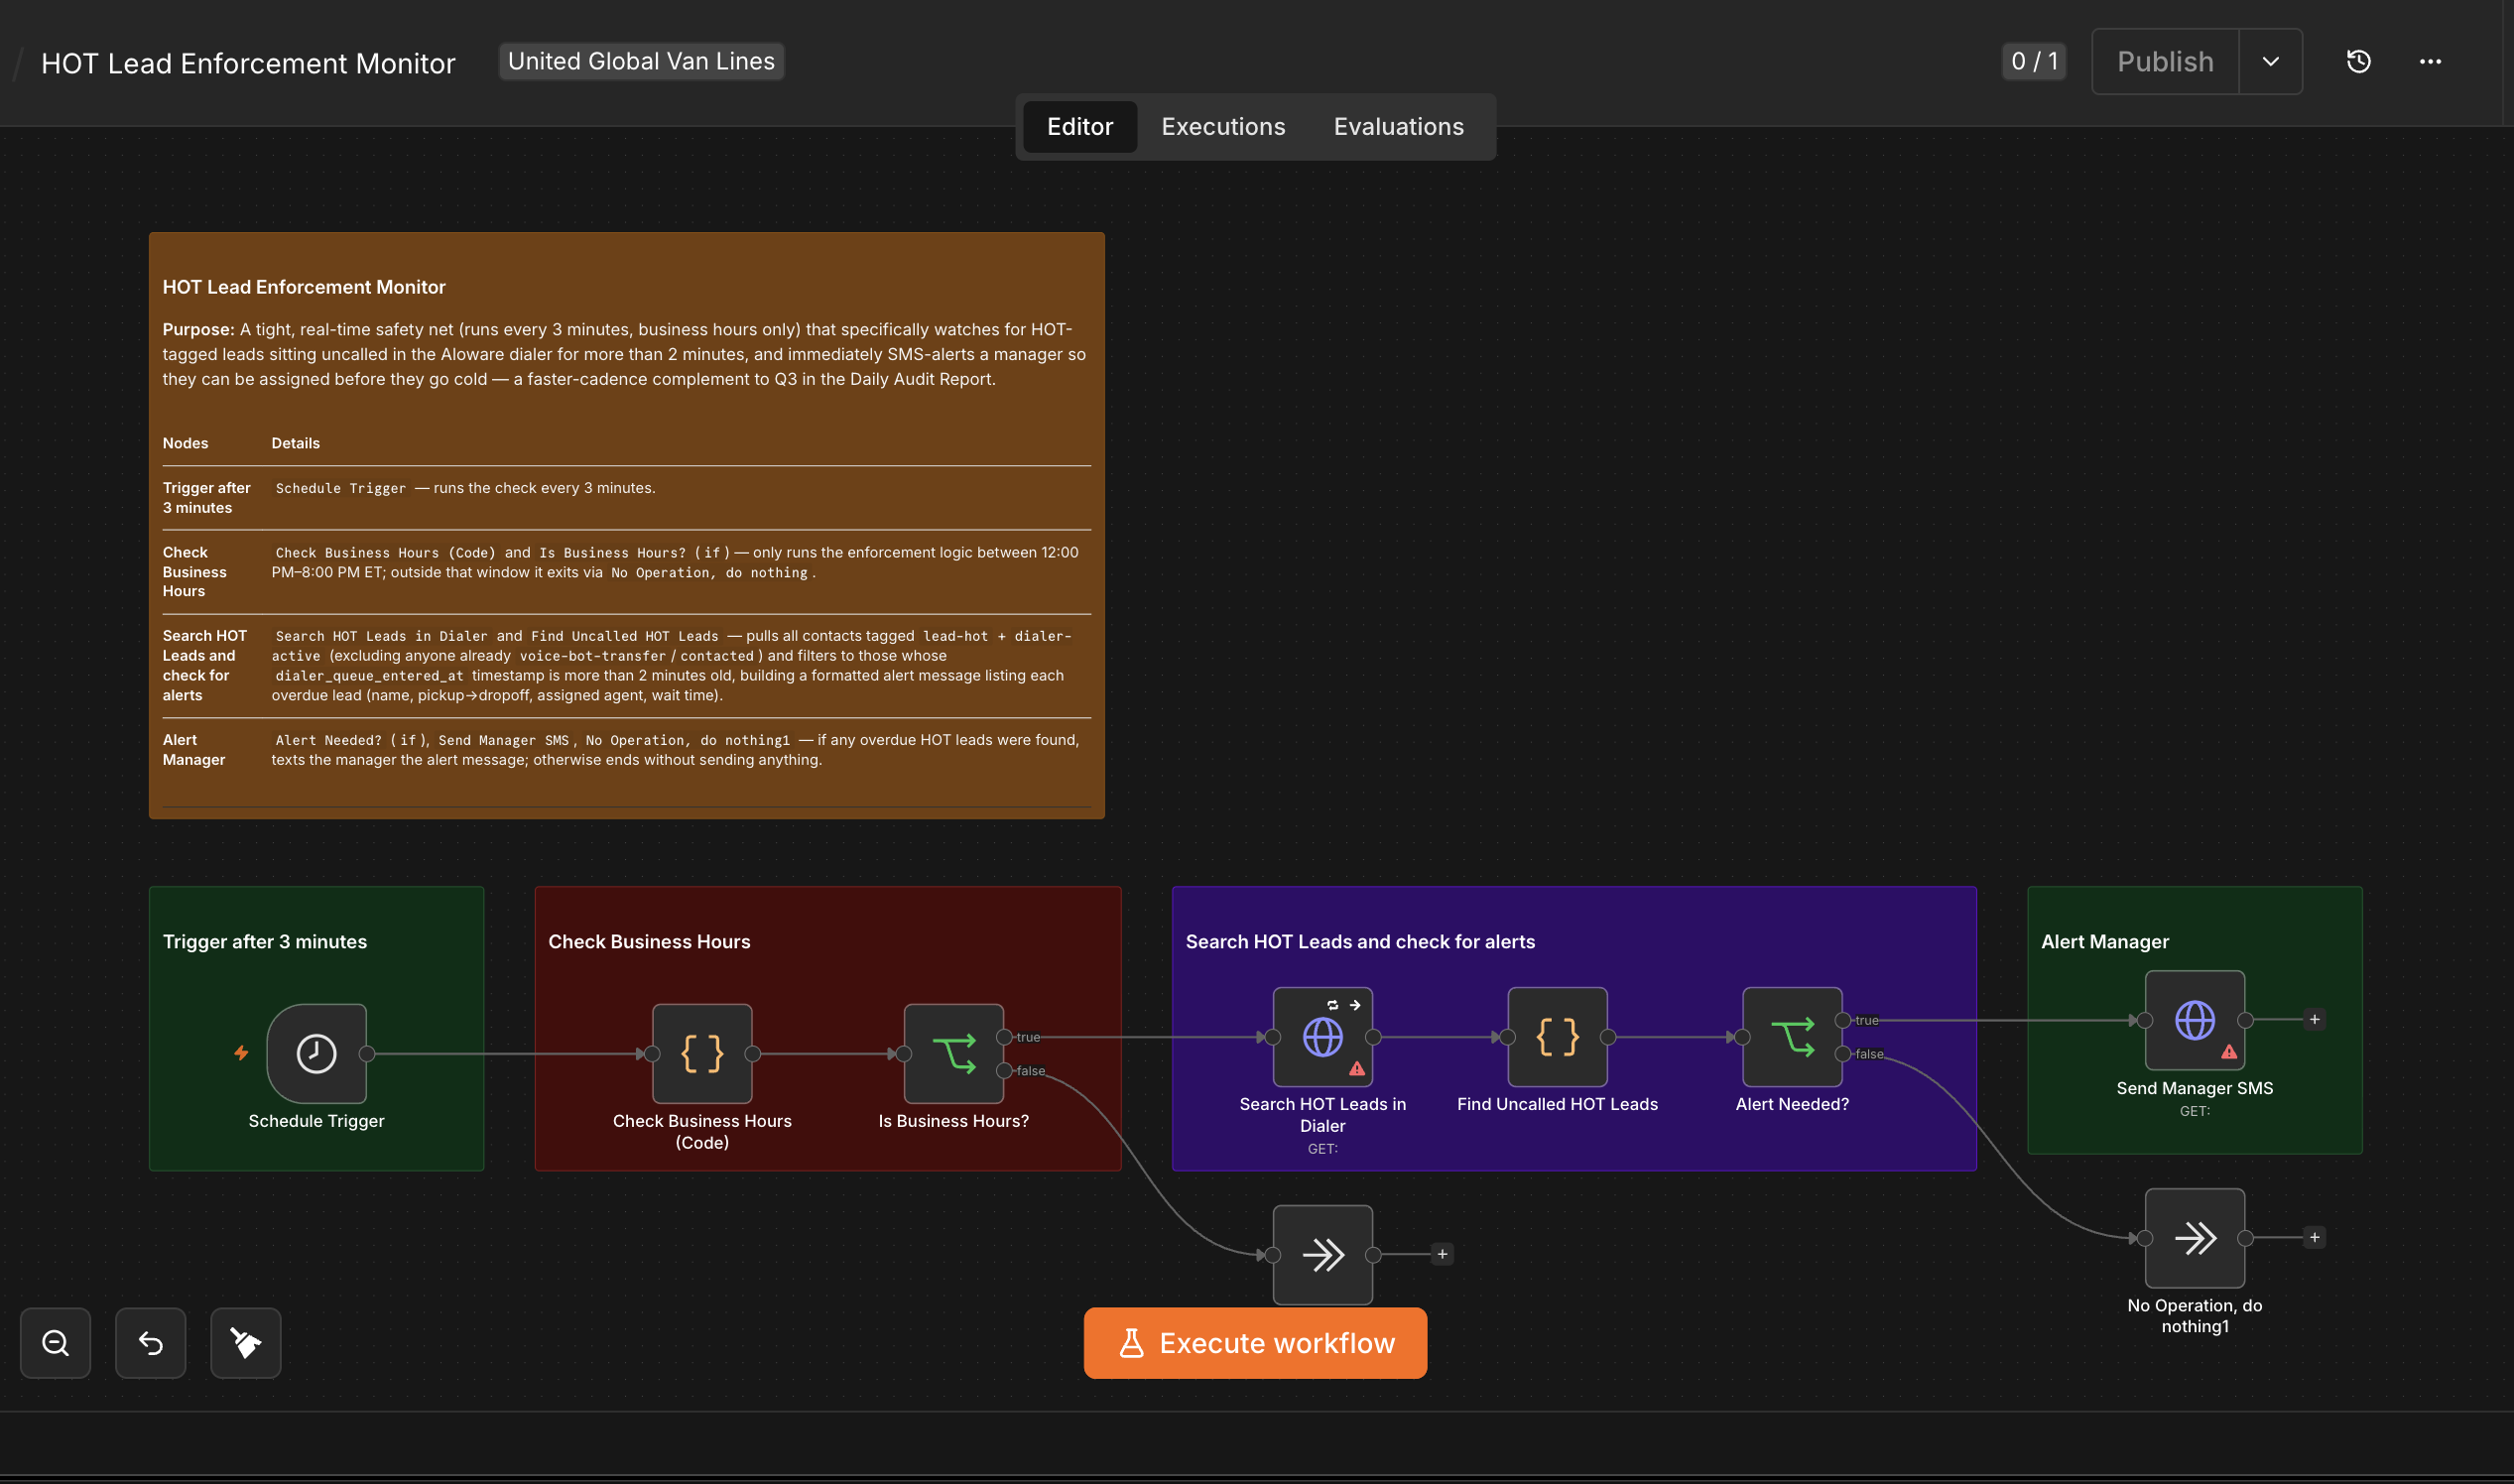Click the Alert Needed? label
Viewport: 2514px width, 1484px height.
[x=1792, y=1104]
